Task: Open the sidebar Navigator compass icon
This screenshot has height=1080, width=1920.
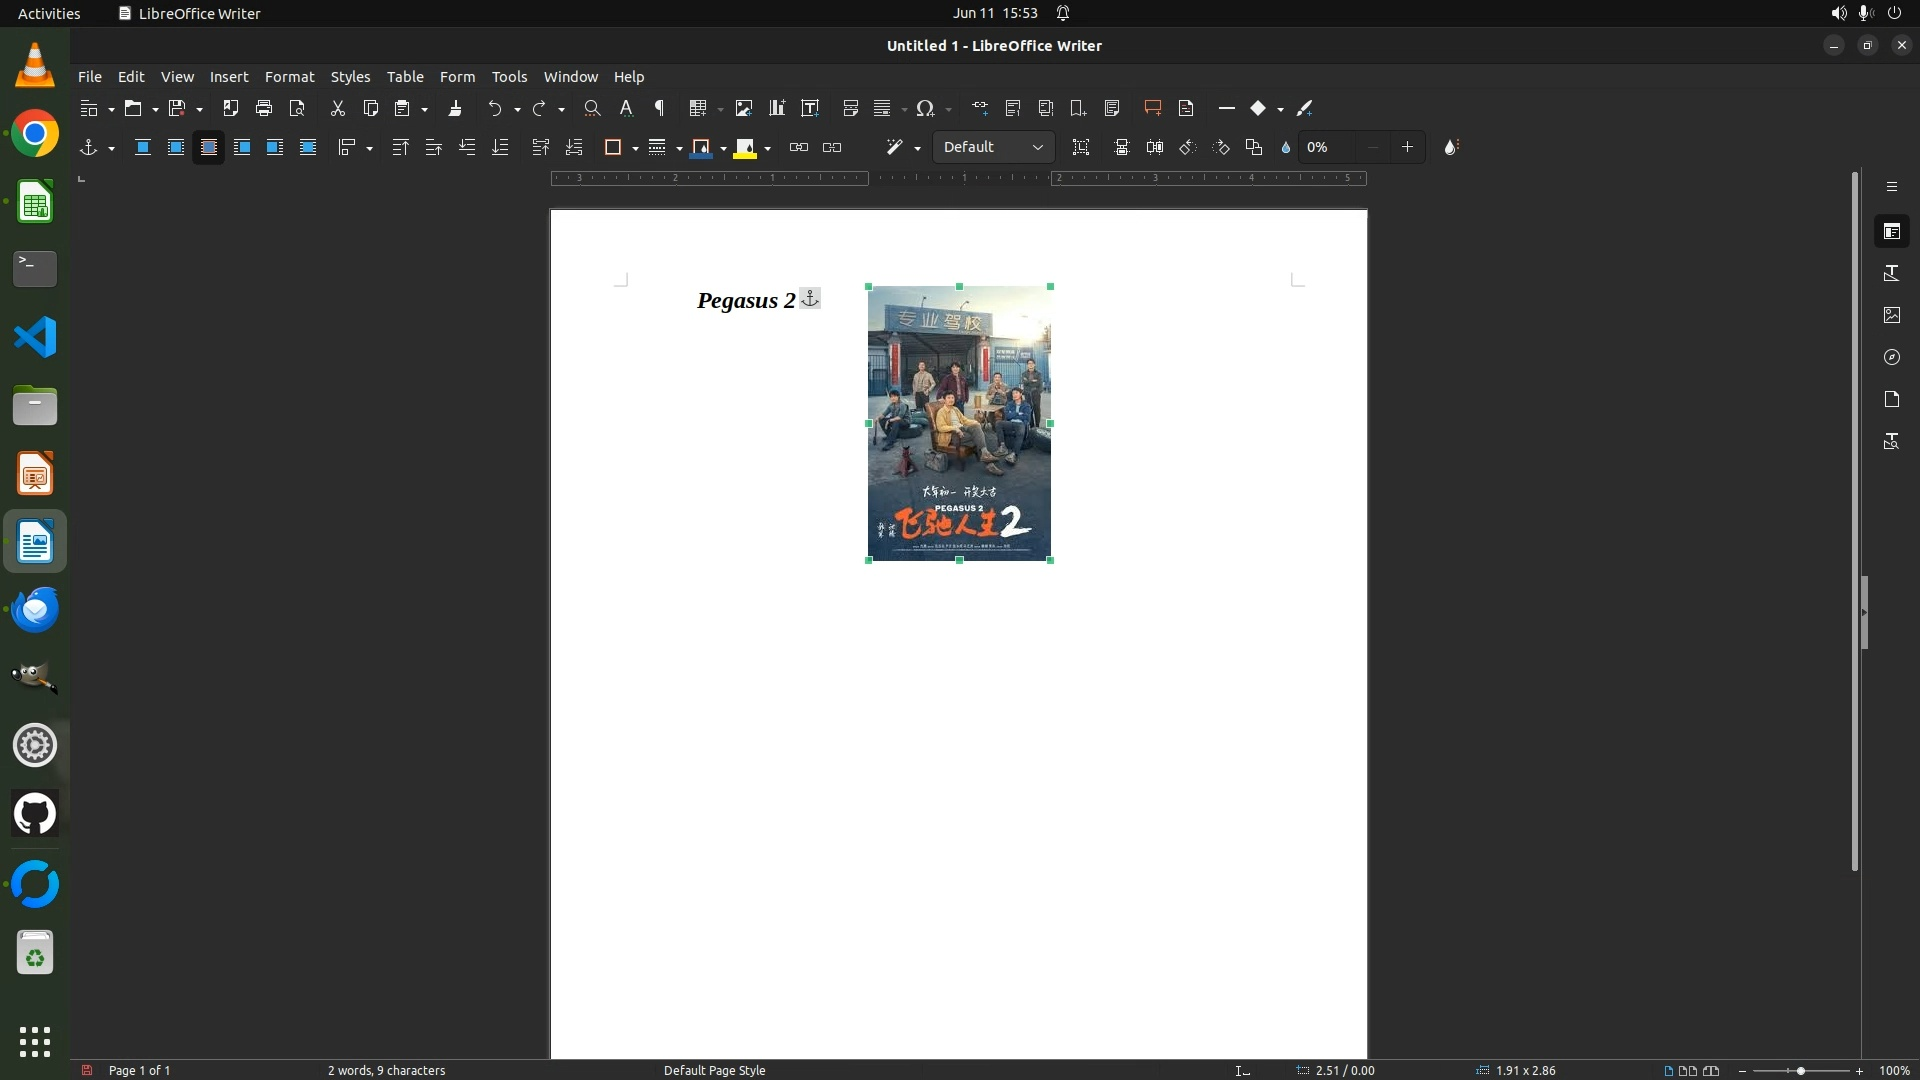Action: click(1891, 357)
